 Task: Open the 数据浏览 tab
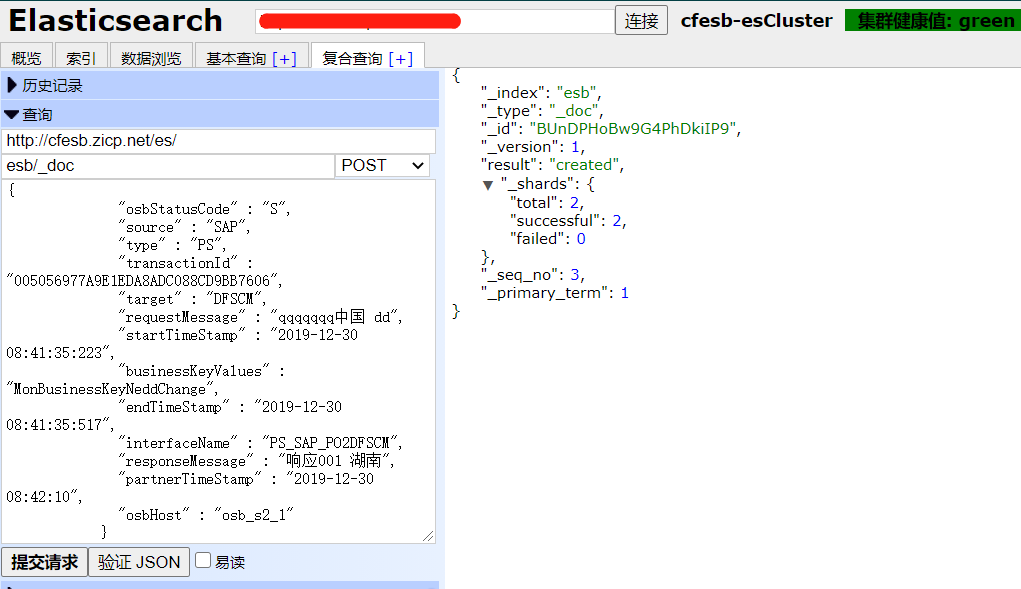click(x=151, y=58)
